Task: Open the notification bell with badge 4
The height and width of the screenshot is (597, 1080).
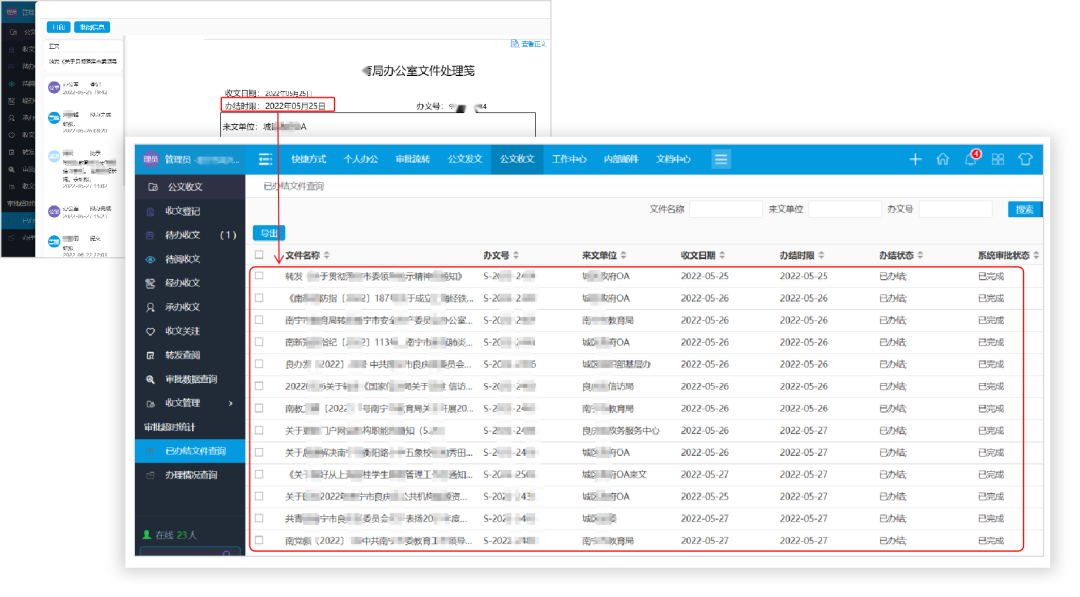Action: click(968, 158)
